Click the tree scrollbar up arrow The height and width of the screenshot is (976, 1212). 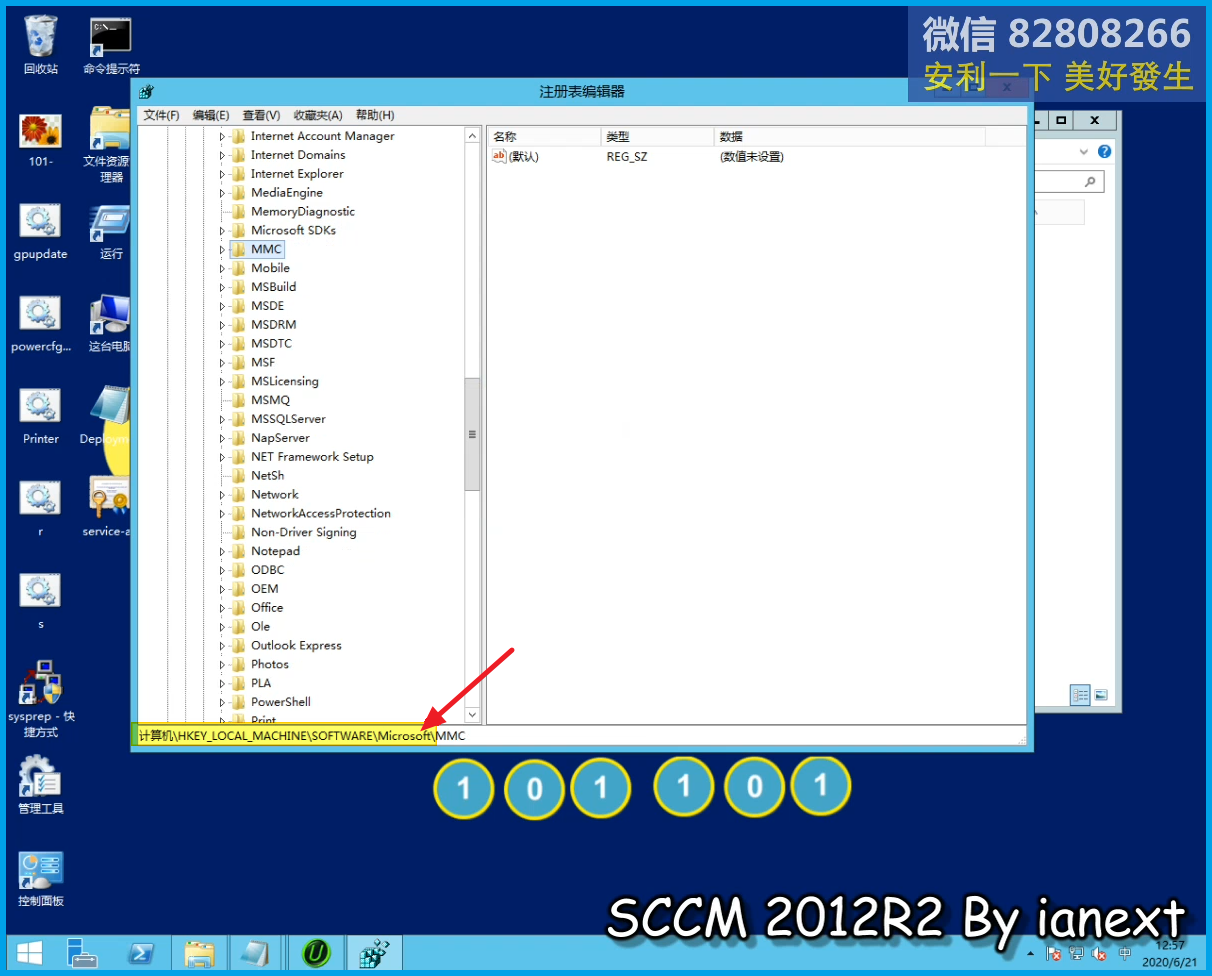473,135
